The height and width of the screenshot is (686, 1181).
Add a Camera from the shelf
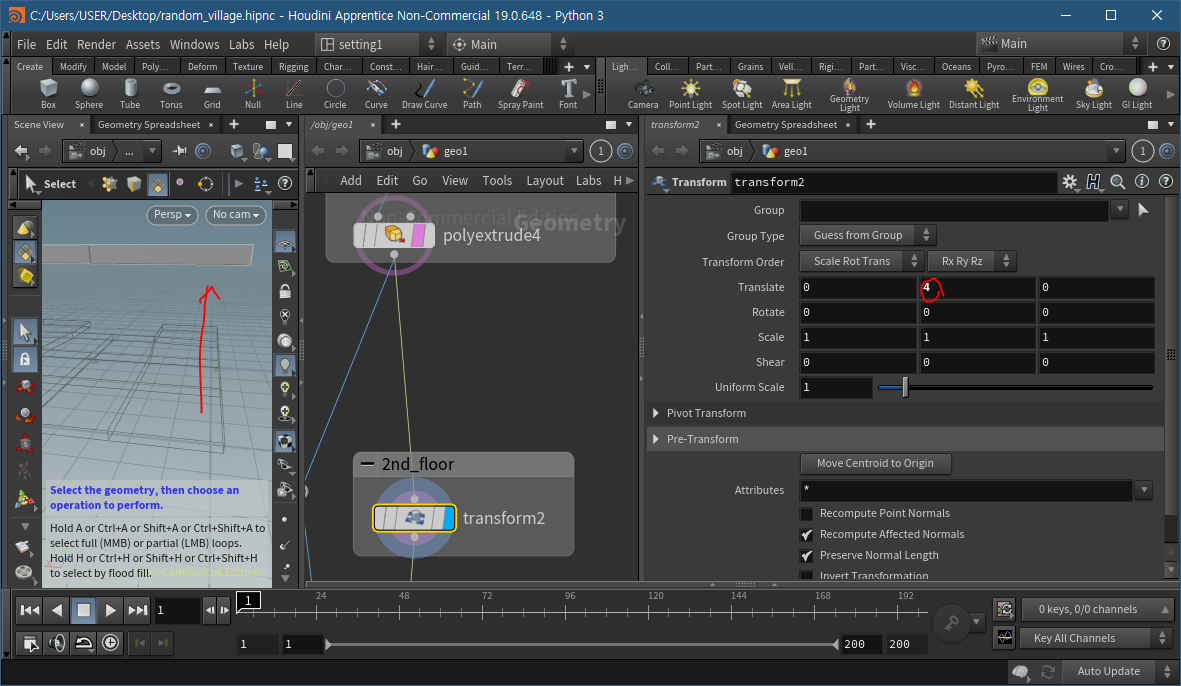[x=643, y=94]
